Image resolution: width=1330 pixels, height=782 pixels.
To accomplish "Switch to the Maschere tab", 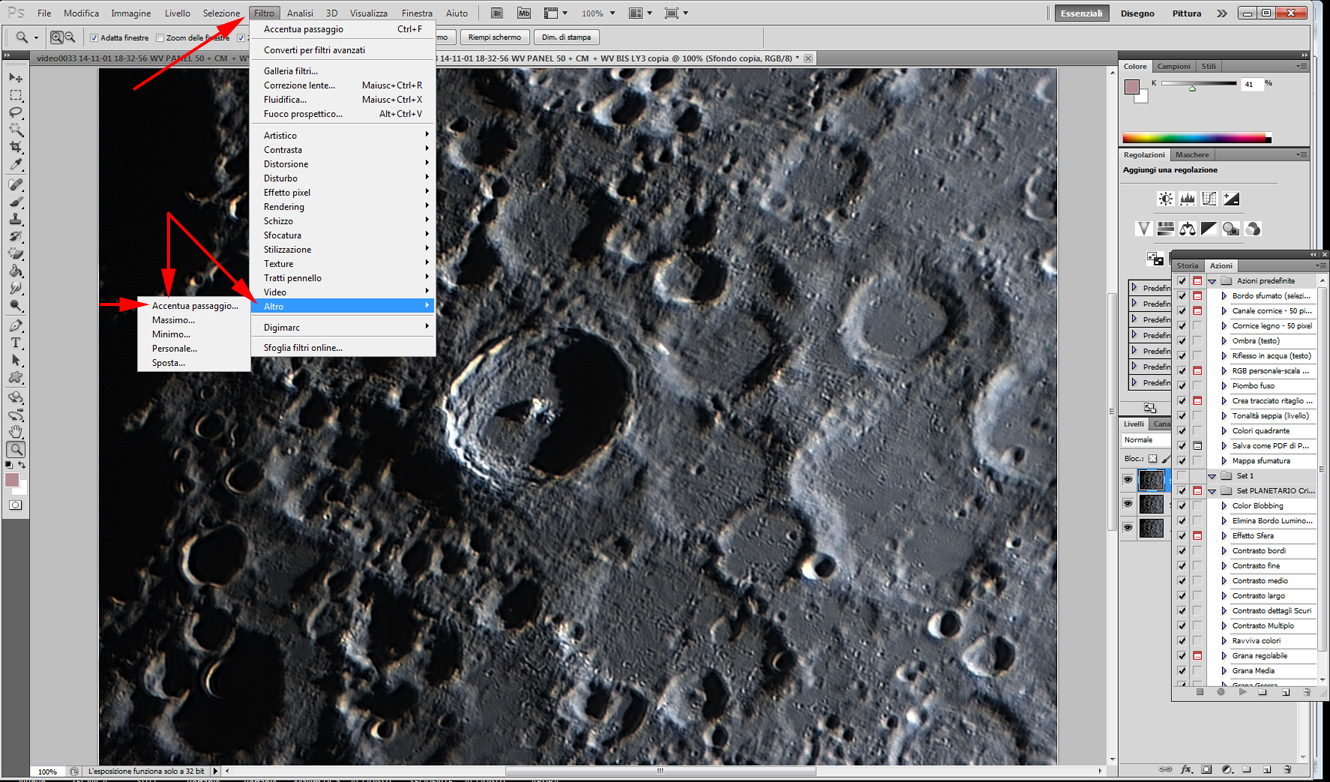I will point(1192,155).
